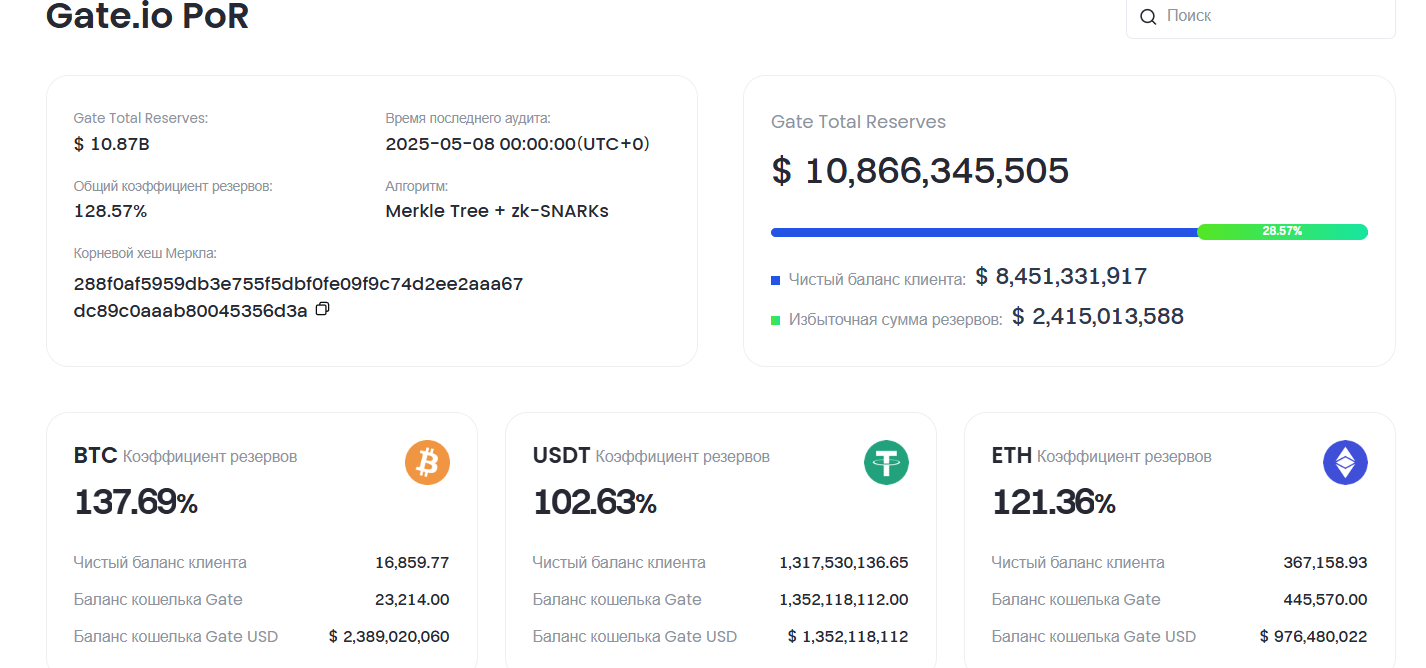Click the green legend square for excess reserves

click(x=775, y=321)
